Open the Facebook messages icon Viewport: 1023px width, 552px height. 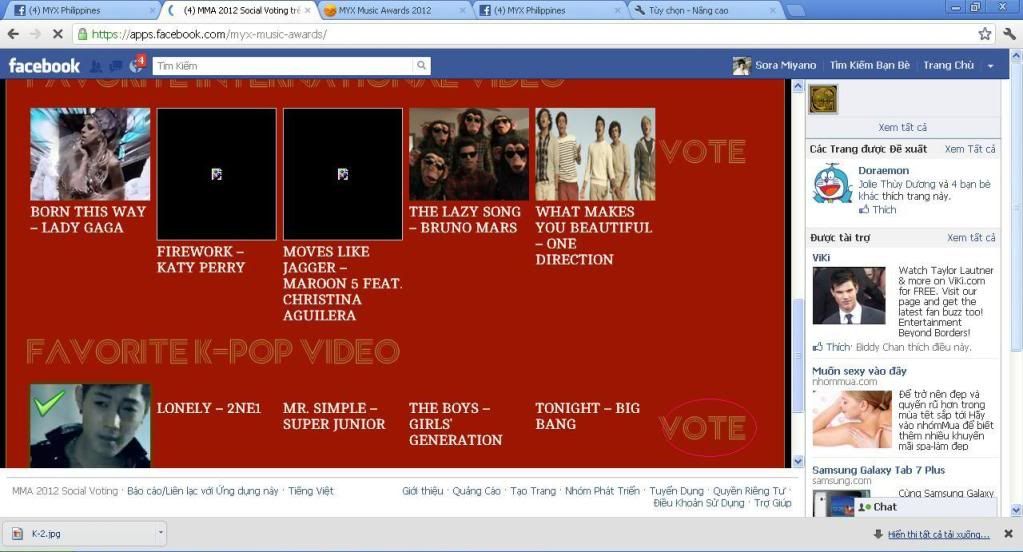click(115, 65)
